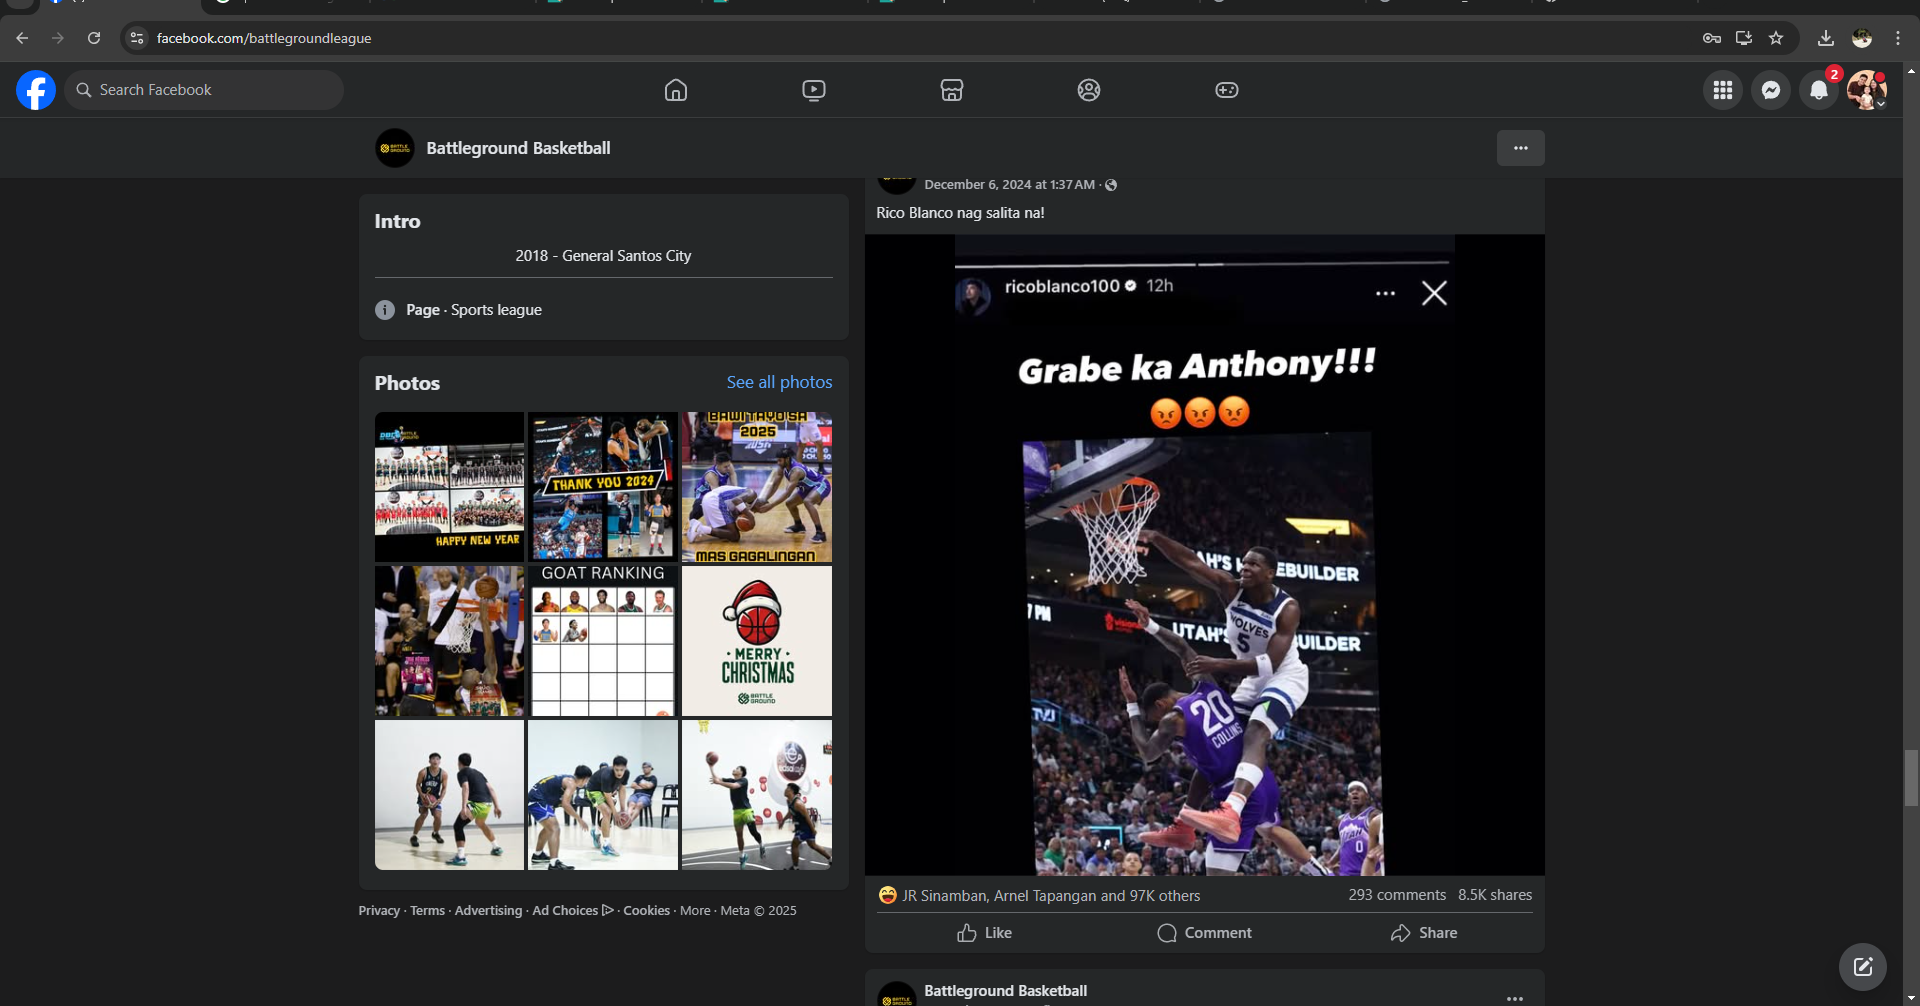The height and width of the screenshot is (1006, 1920).
Task: Share the Rico Blanco post
Action: point(1423,933)
